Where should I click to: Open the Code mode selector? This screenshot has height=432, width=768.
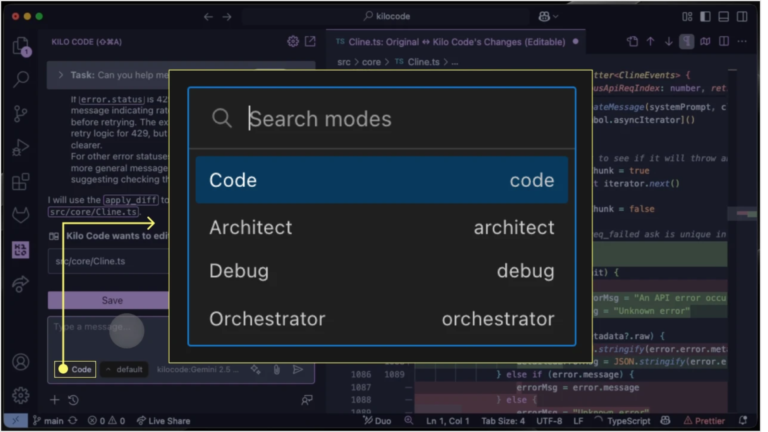[x=75, y=370]
